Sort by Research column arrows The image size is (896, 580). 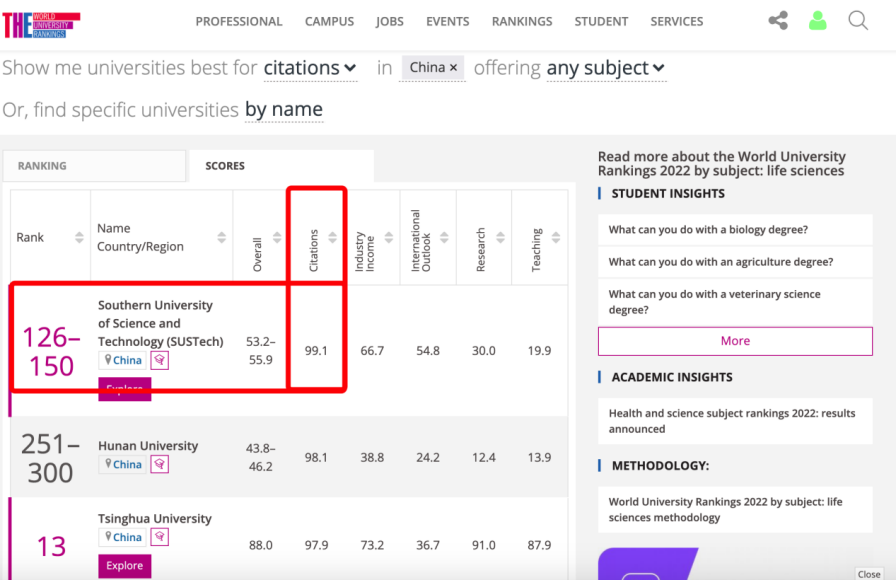pyautogui.click(x=500, y=237)
